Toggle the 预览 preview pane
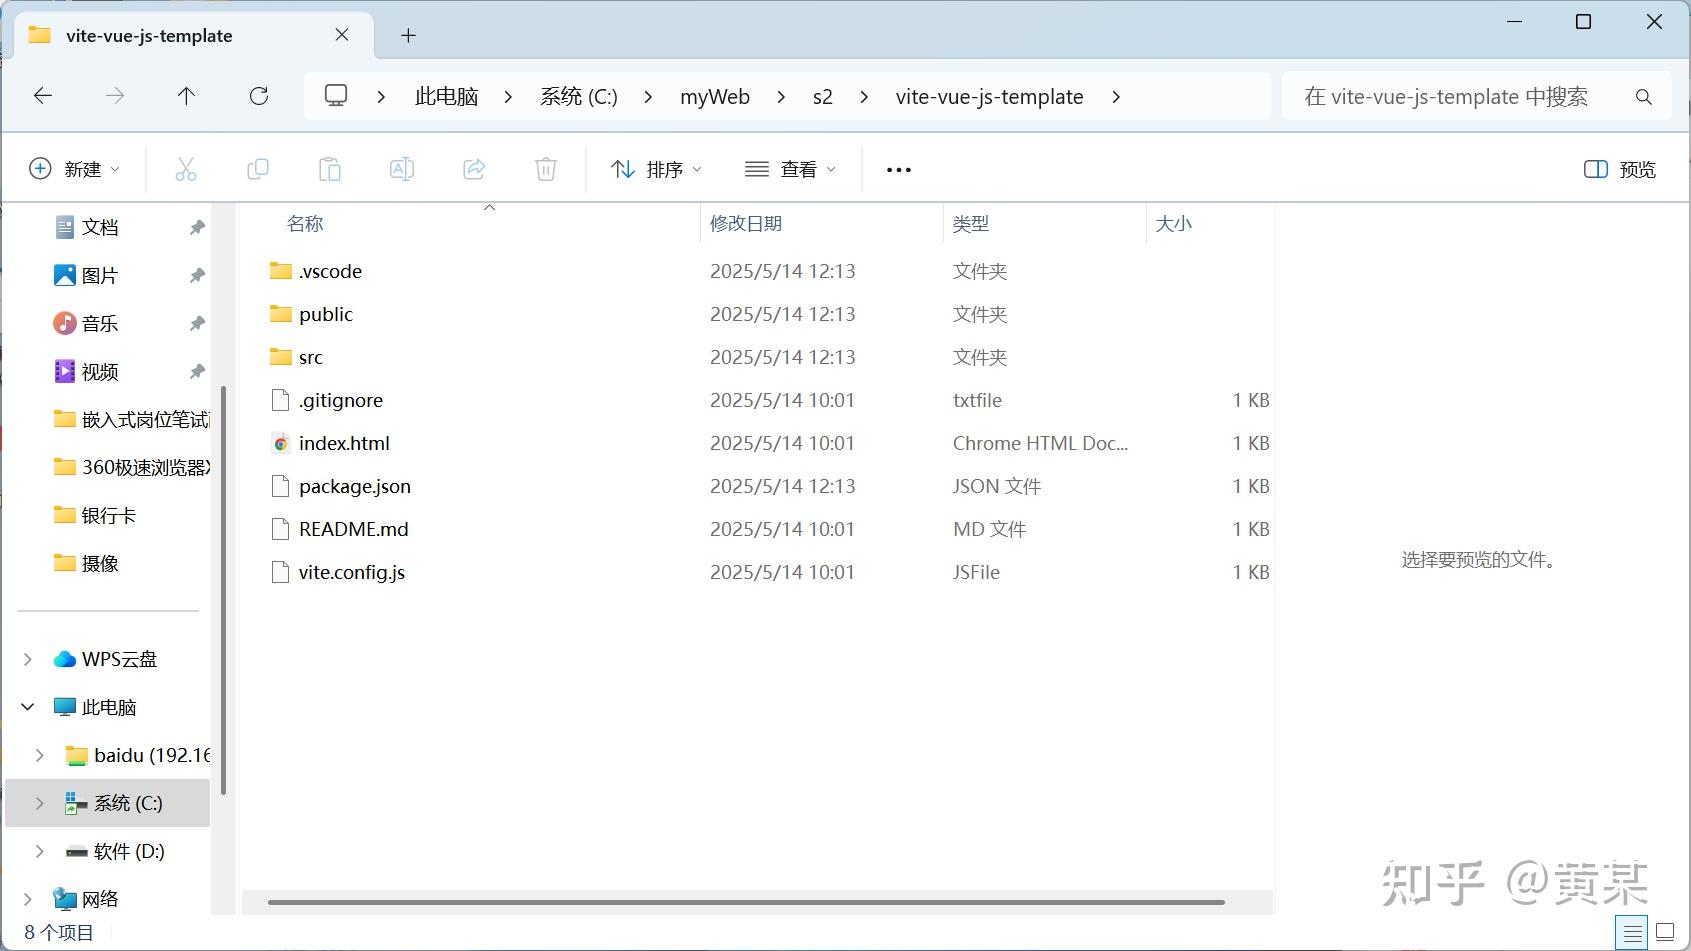1691x951 pixels. click(1618, 168)
